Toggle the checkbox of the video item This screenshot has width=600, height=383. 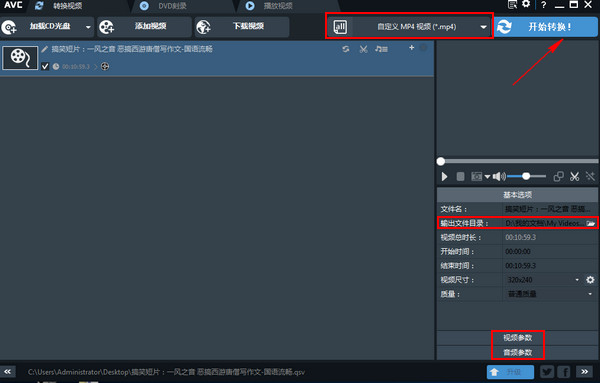coord(45,66)
